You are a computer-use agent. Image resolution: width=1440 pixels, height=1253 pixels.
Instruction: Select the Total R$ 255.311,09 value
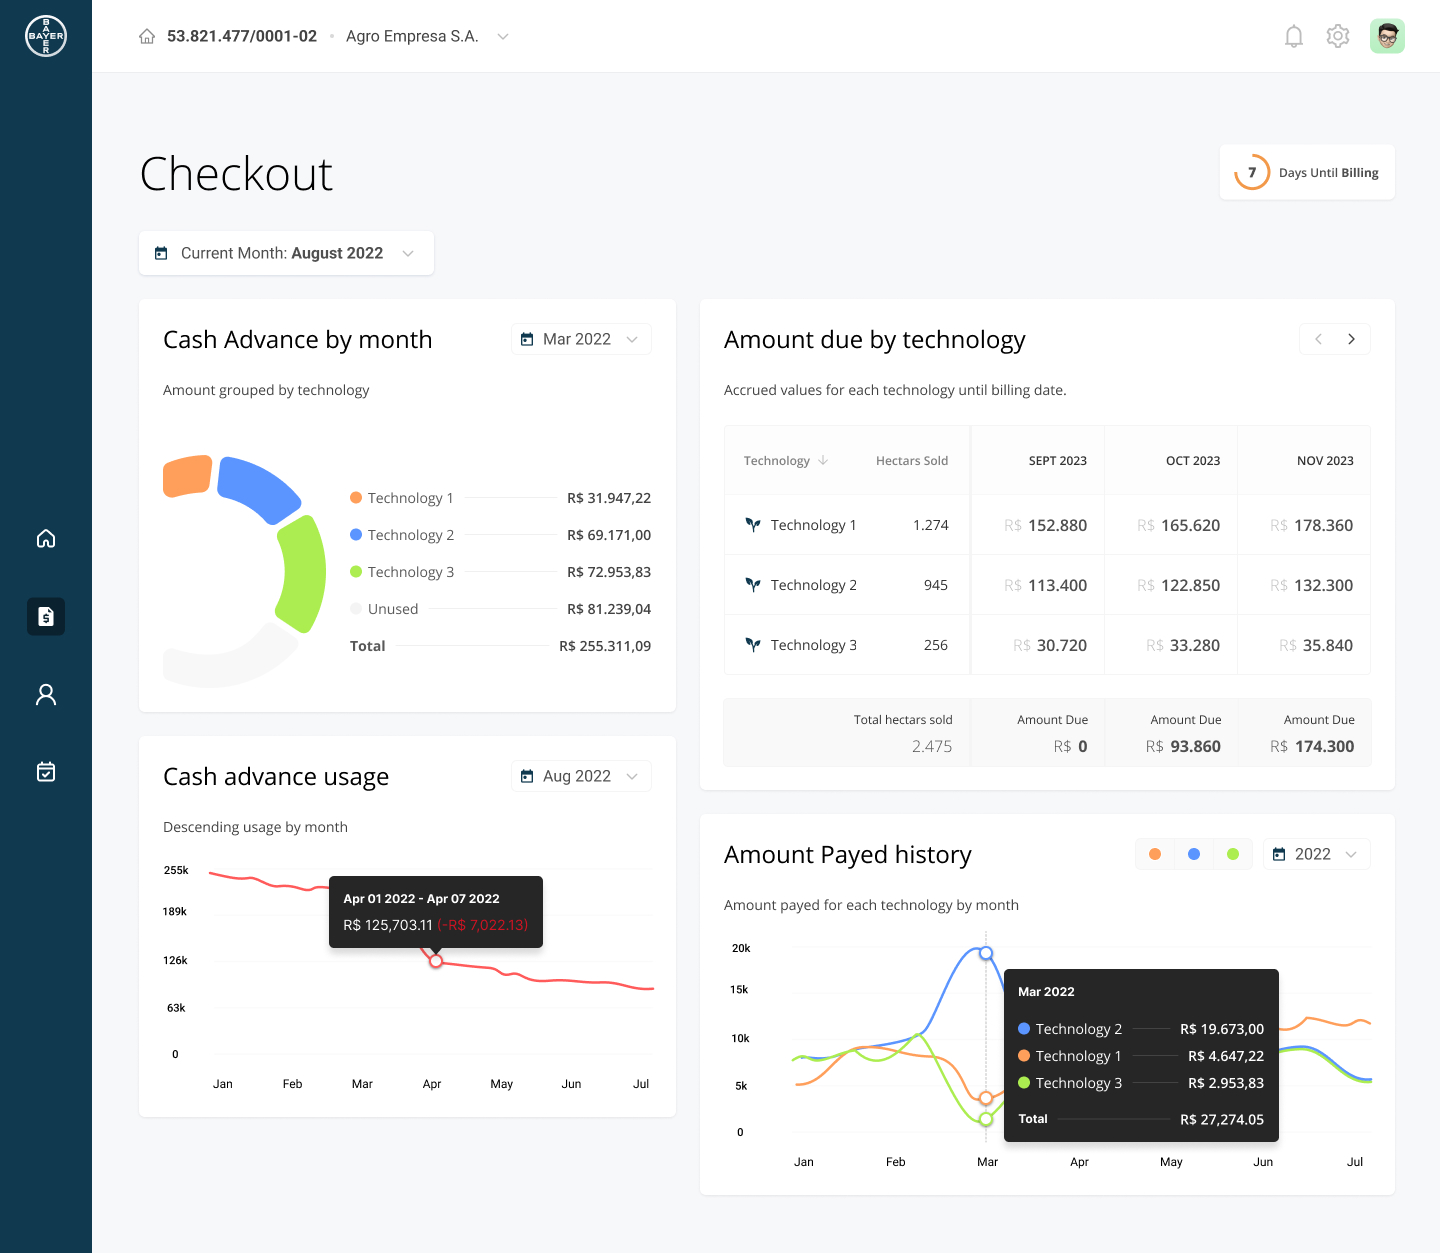click(x=605, y=646)
